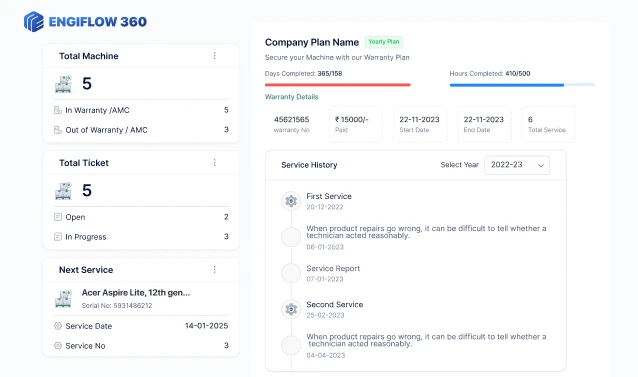This screenshot has width=638, height=377.
Task: Click the Service History heading
Action: [309, 165]
